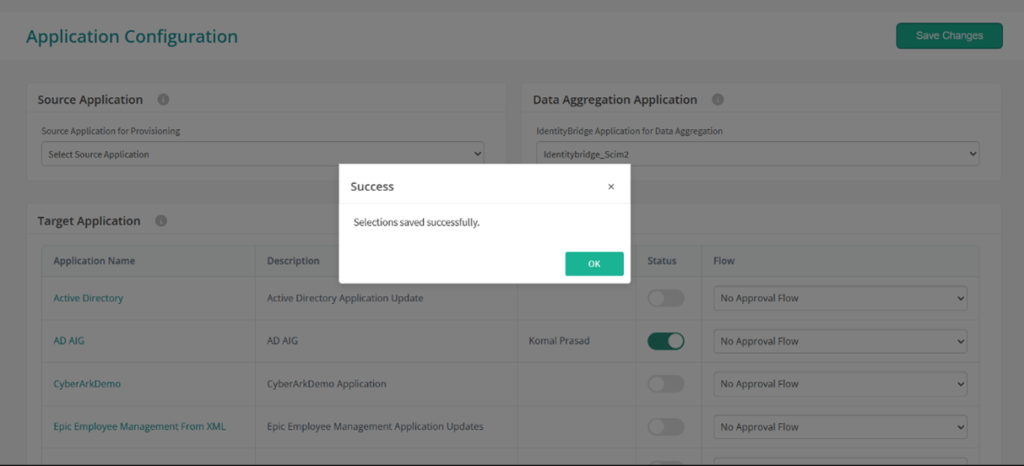The image size is (1024, 466).
Task: Toggle the Active Directory status switch
Action: 665,298
